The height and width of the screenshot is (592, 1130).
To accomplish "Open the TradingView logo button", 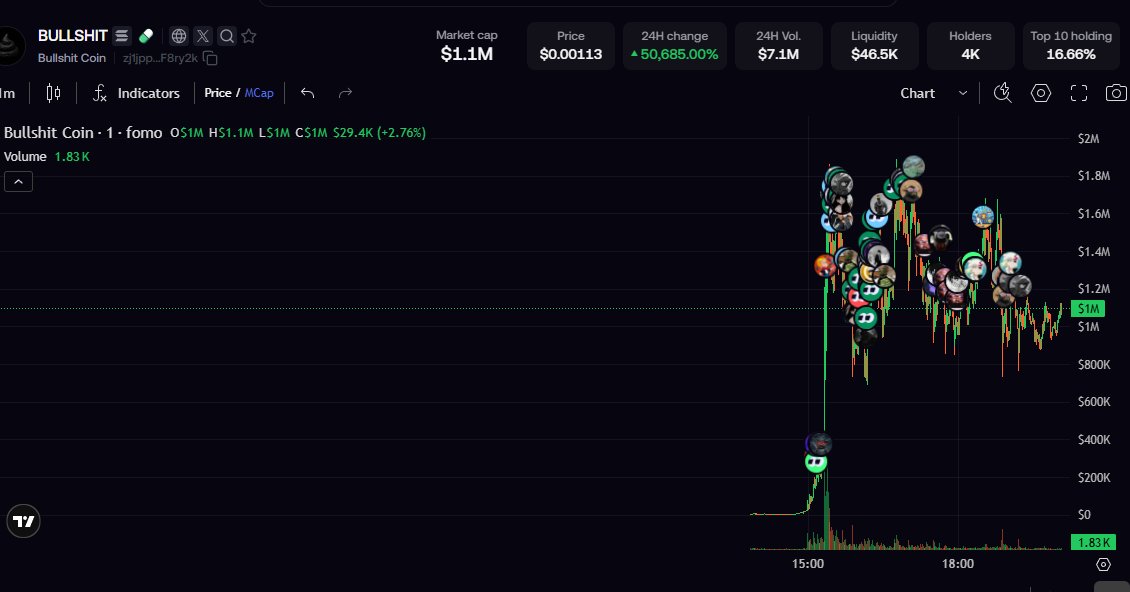I will 24,521.
